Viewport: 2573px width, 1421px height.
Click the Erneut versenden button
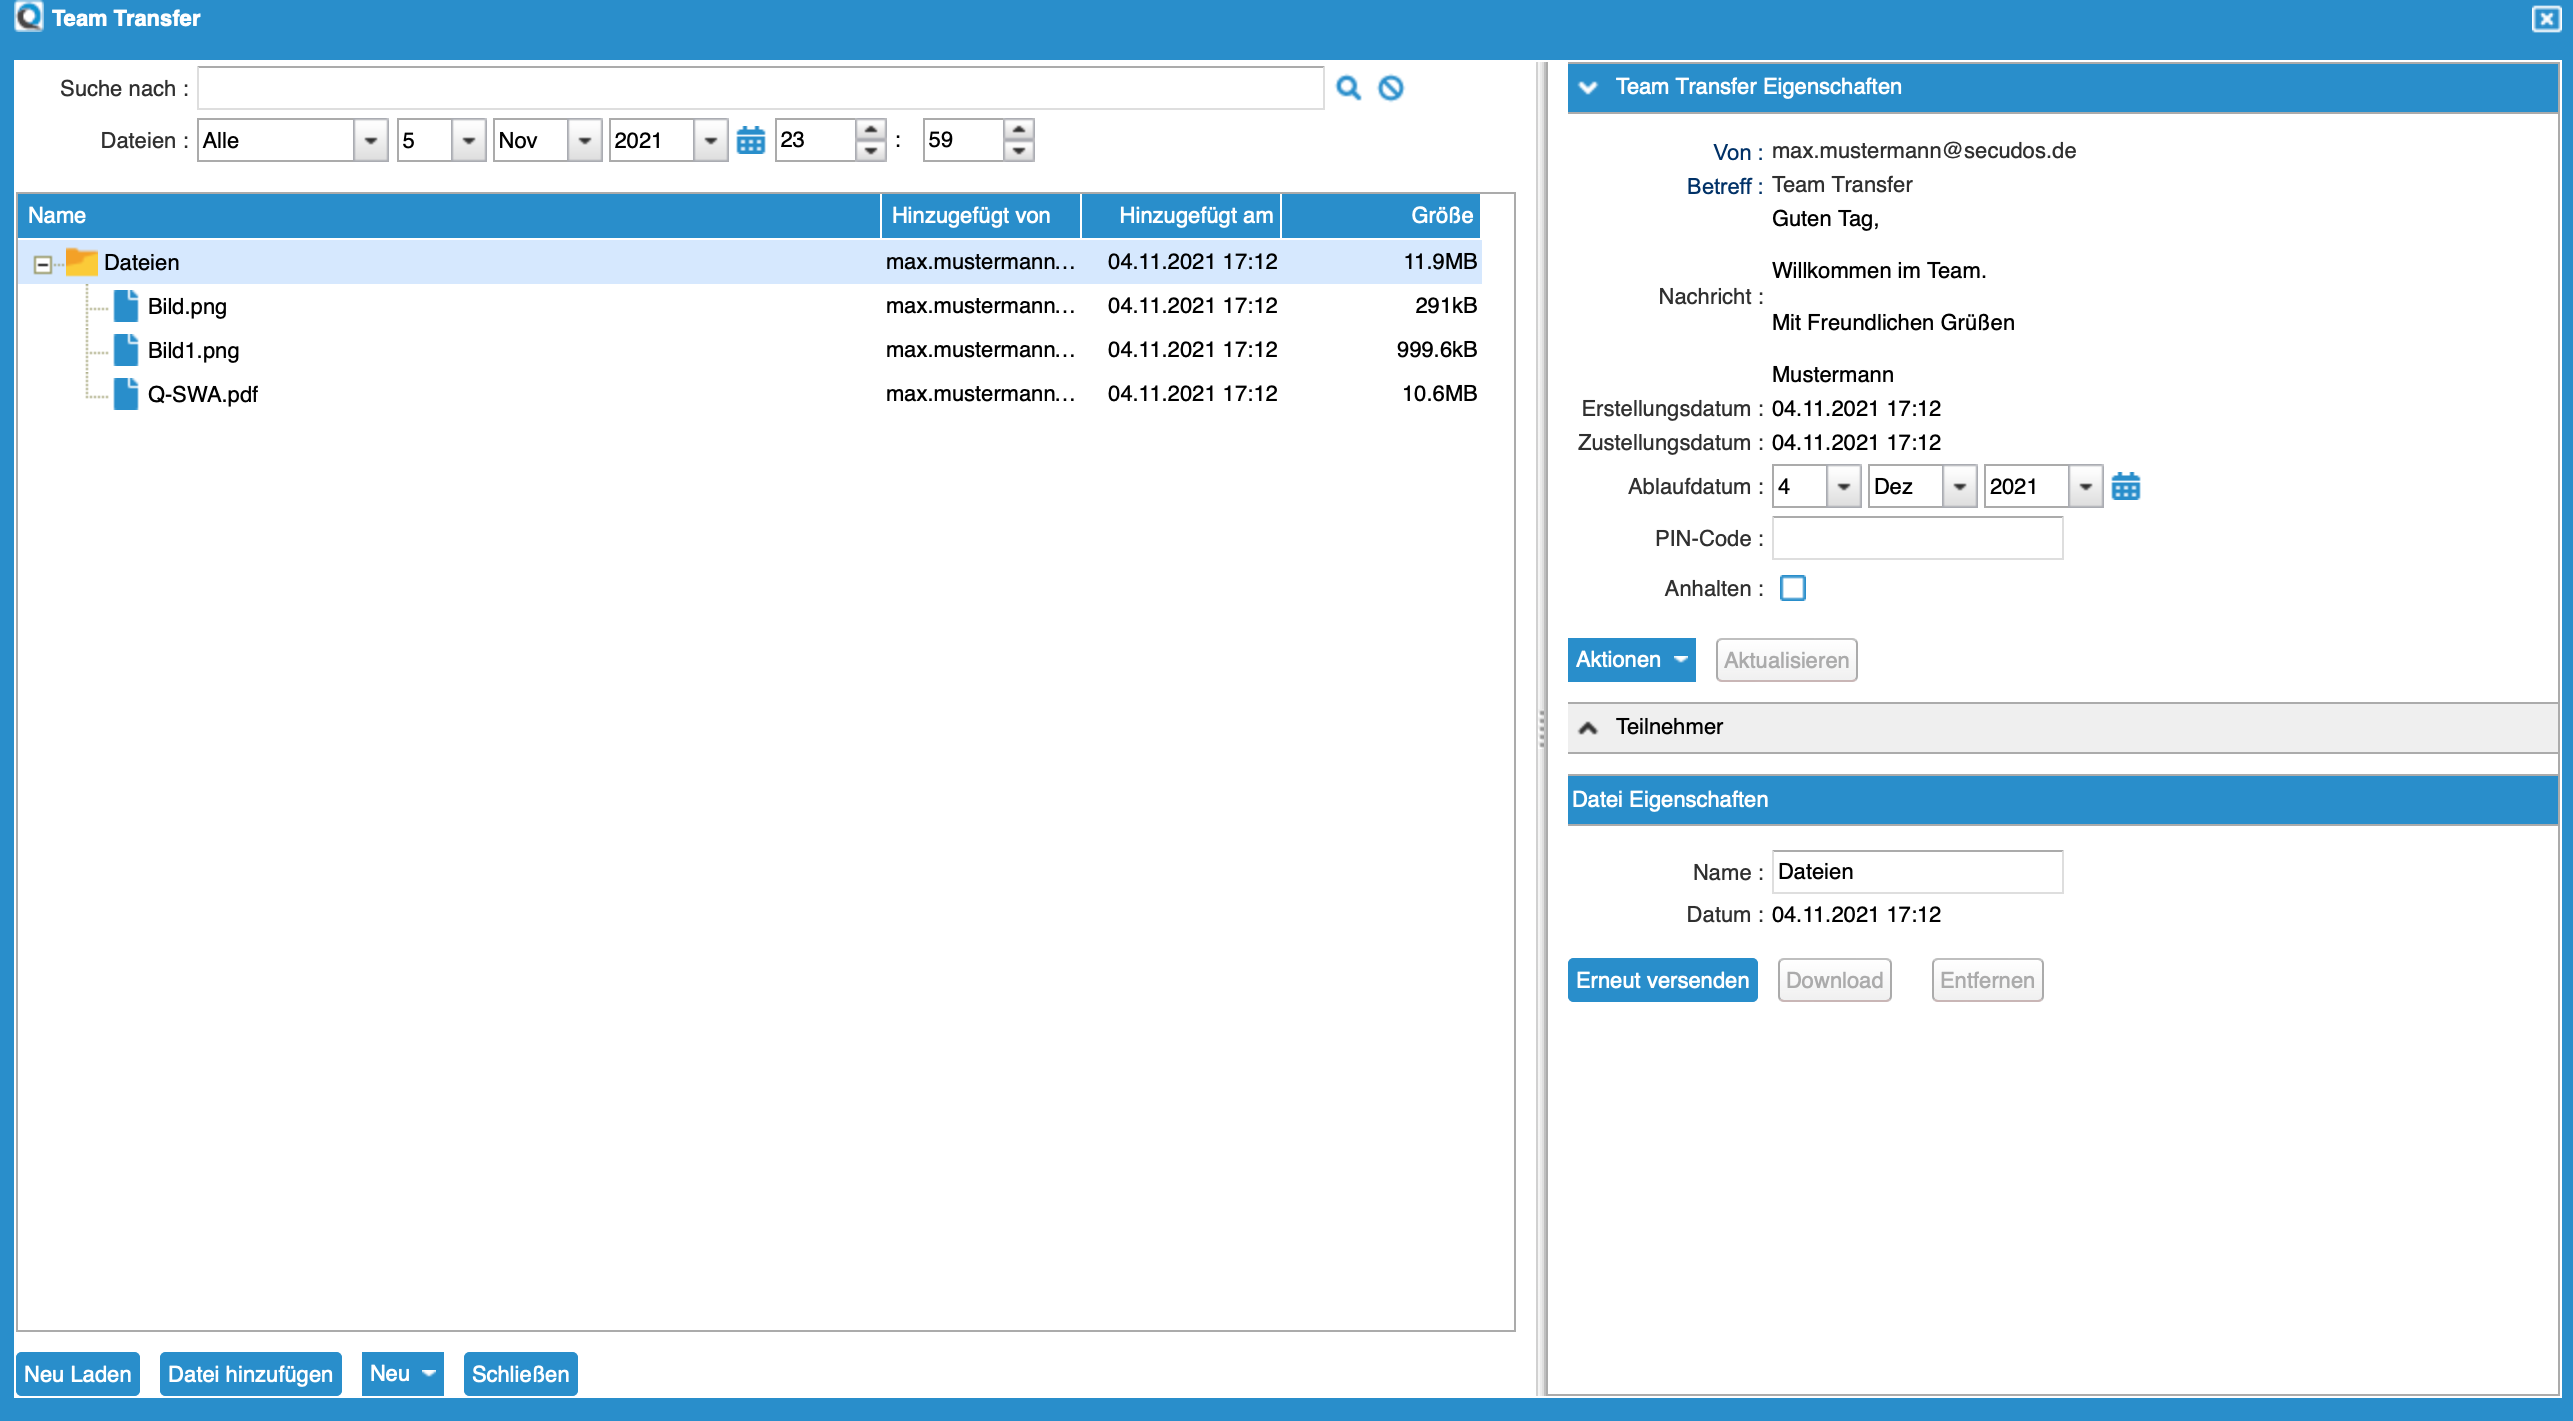coord(1662,980)
